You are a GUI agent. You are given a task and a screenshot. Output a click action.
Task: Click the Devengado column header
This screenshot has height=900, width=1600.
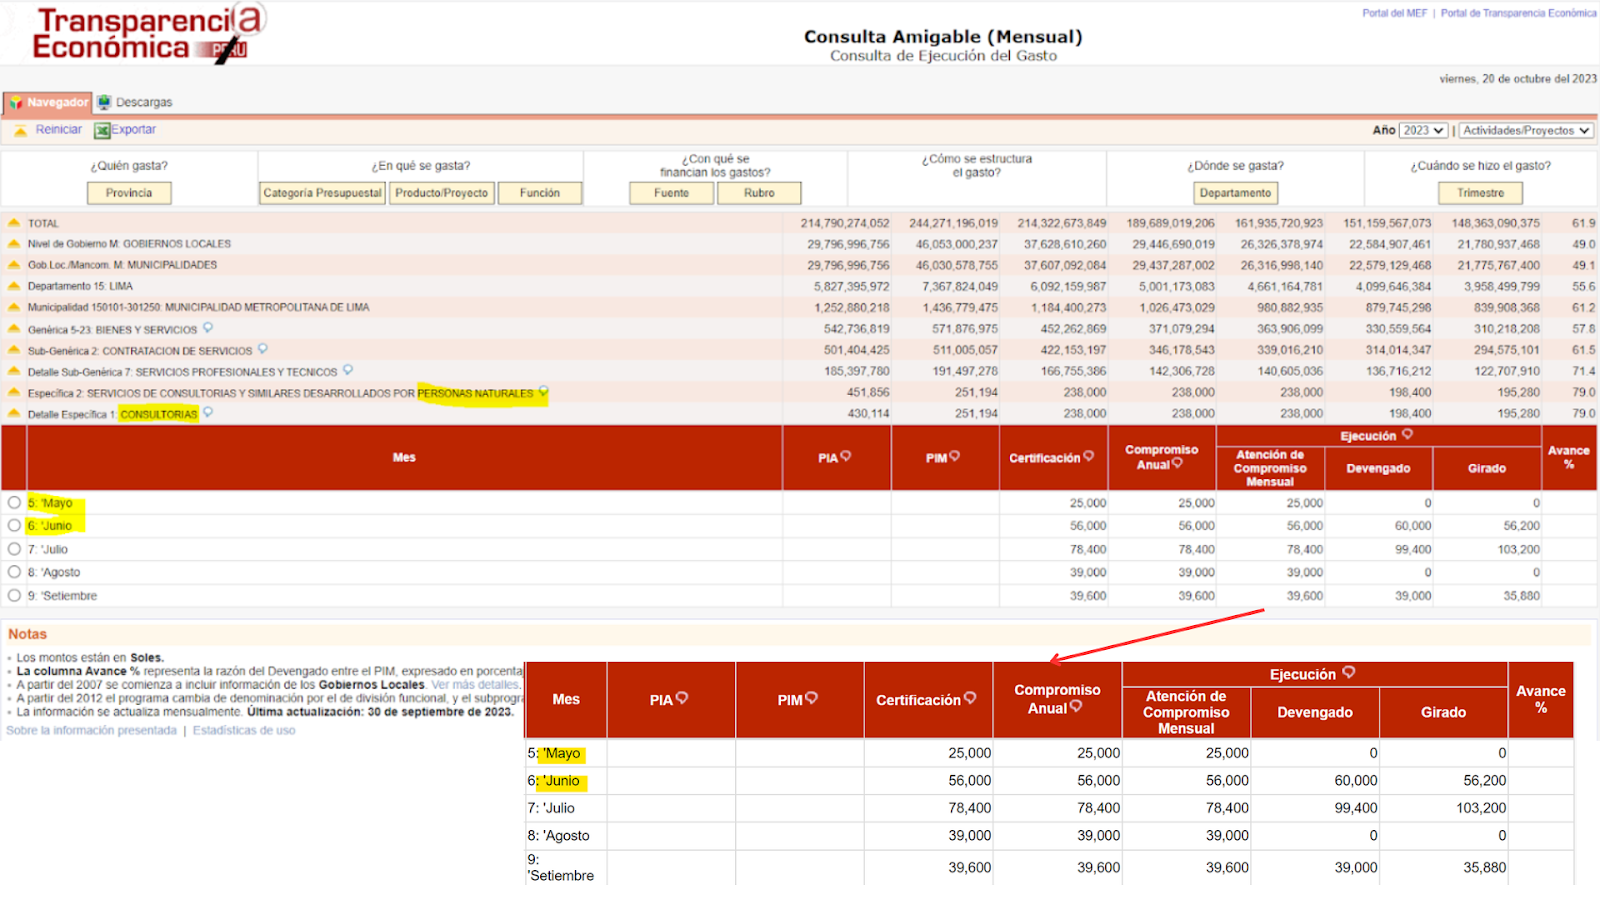(x=1378, y=468)
